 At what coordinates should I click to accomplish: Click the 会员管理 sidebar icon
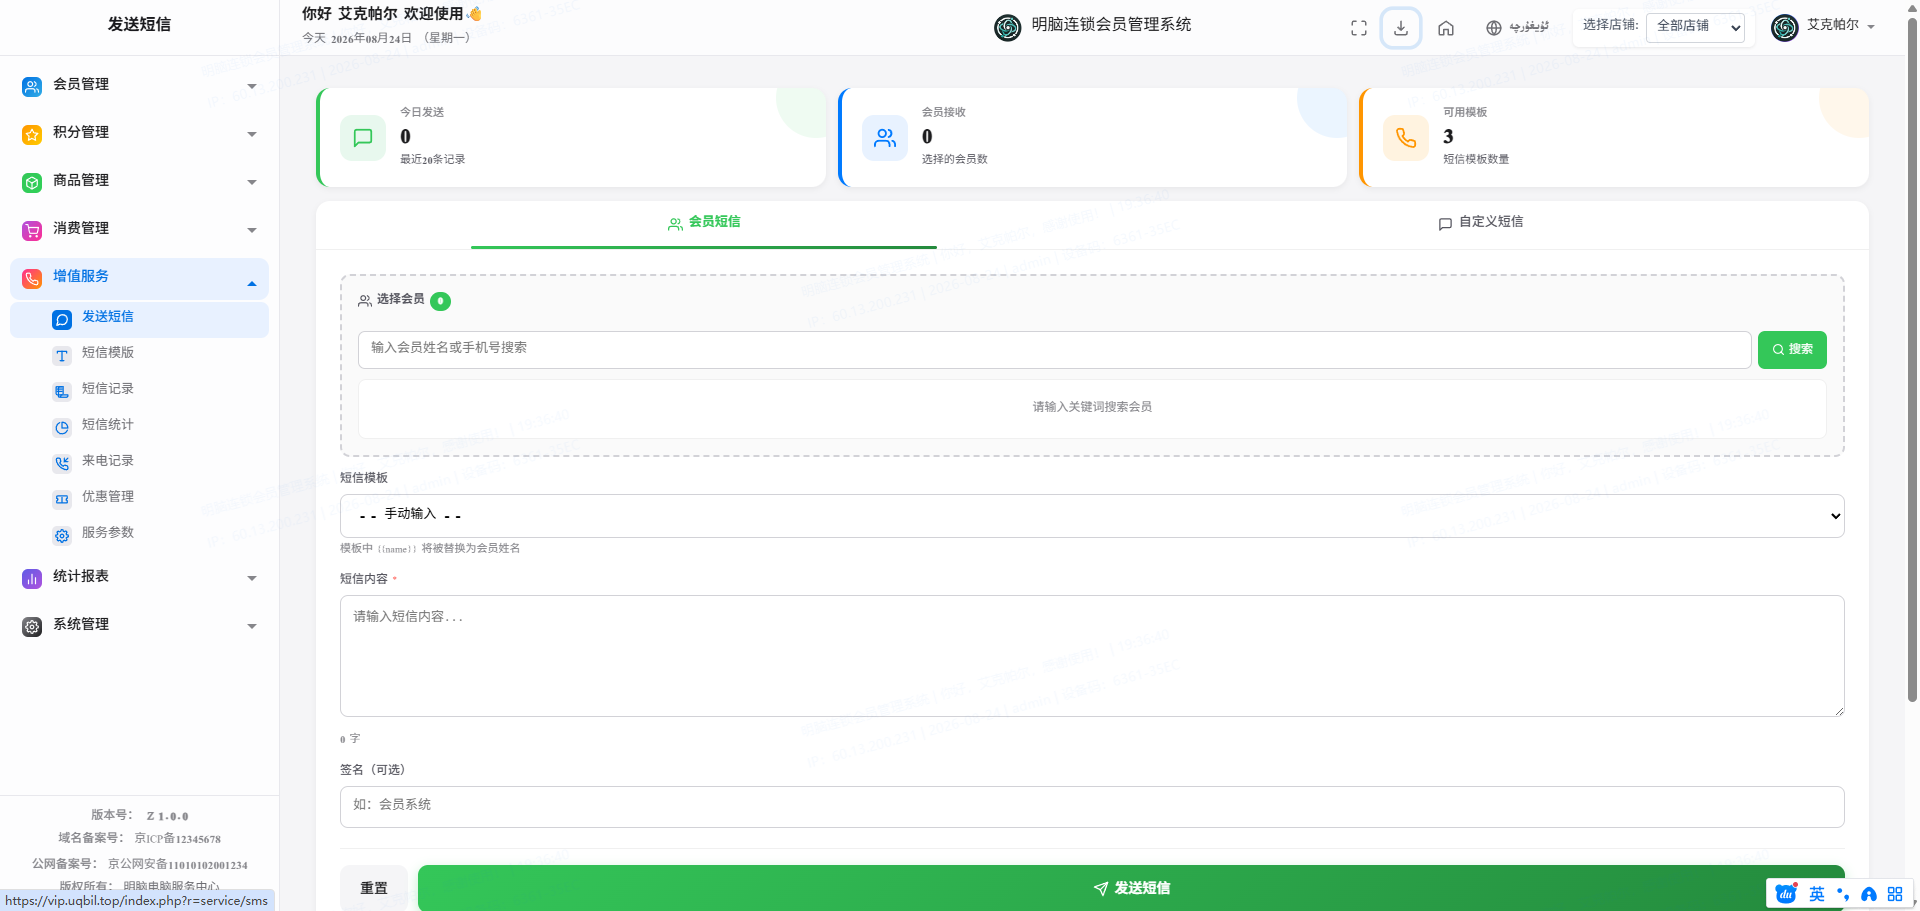click(x=32, y=87)
